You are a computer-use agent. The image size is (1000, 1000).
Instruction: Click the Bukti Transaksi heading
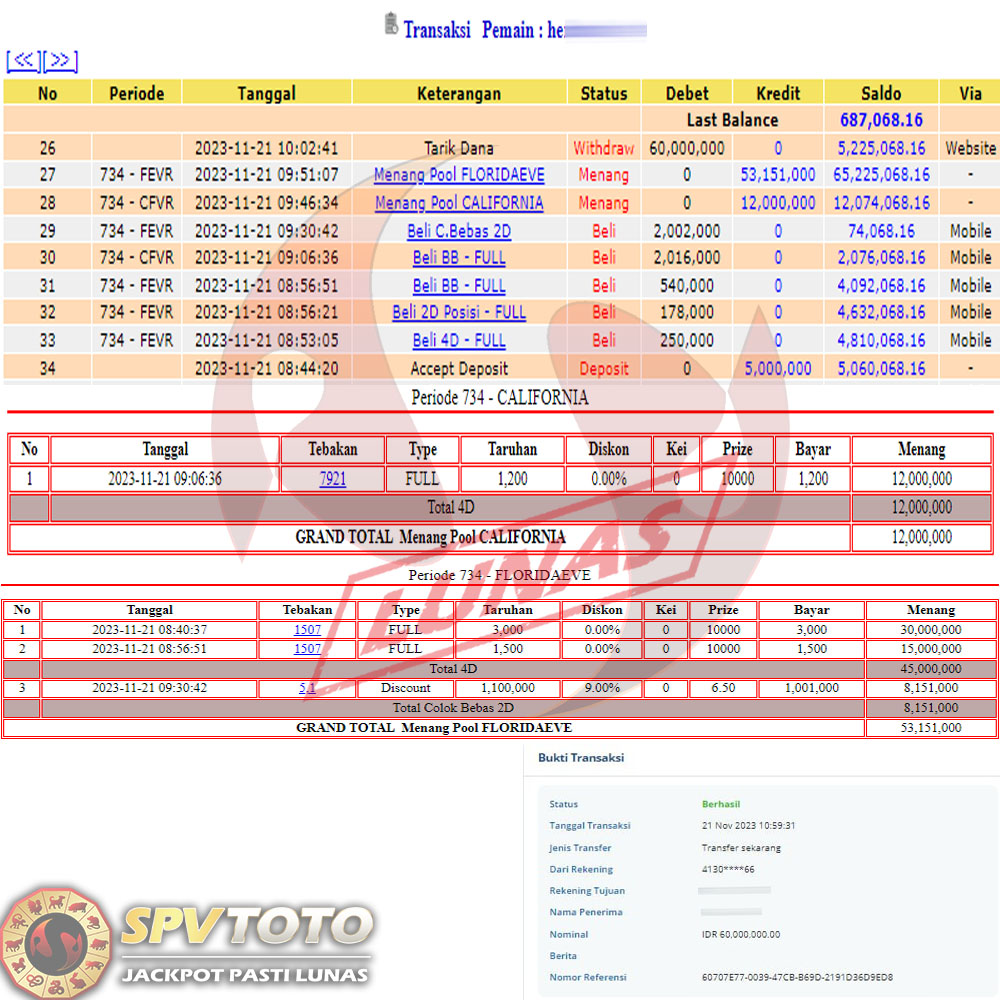coord(581,758)
